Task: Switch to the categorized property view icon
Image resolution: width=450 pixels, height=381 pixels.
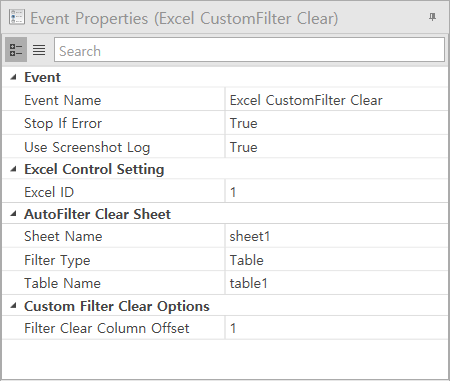Action: click(x=16, y=50)
